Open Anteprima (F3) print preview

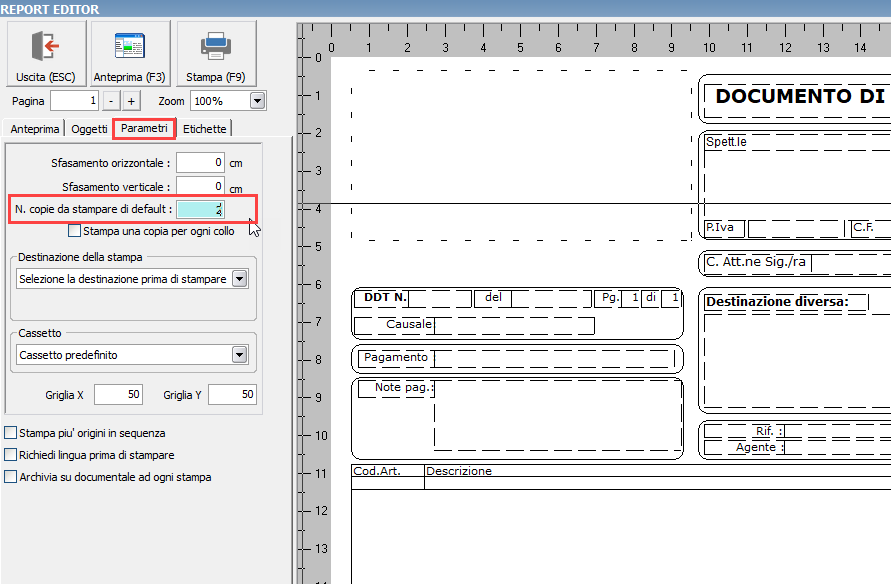click(130, 54)
